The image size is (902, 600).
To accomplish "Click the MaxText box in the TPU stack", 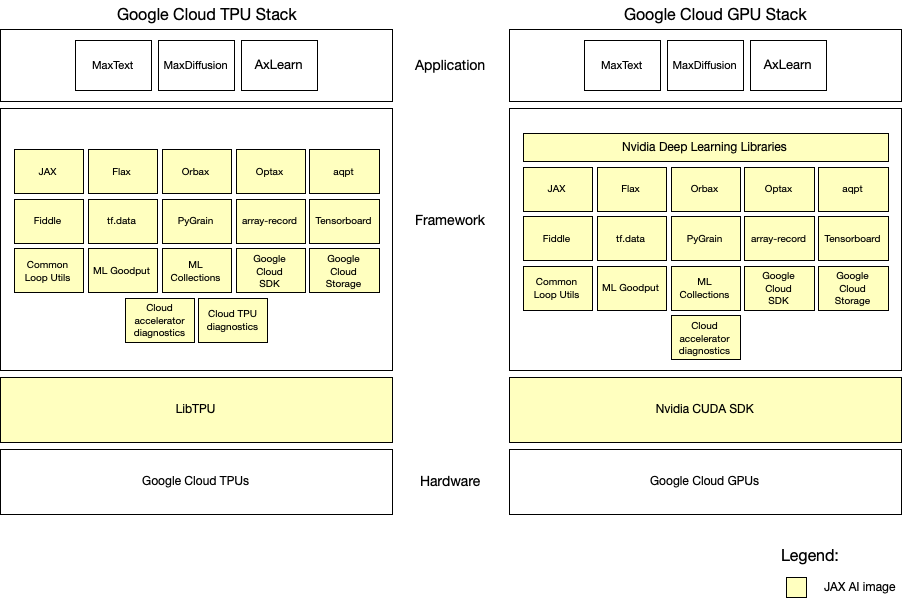I will pyautogui.click(x=113, y=65).
